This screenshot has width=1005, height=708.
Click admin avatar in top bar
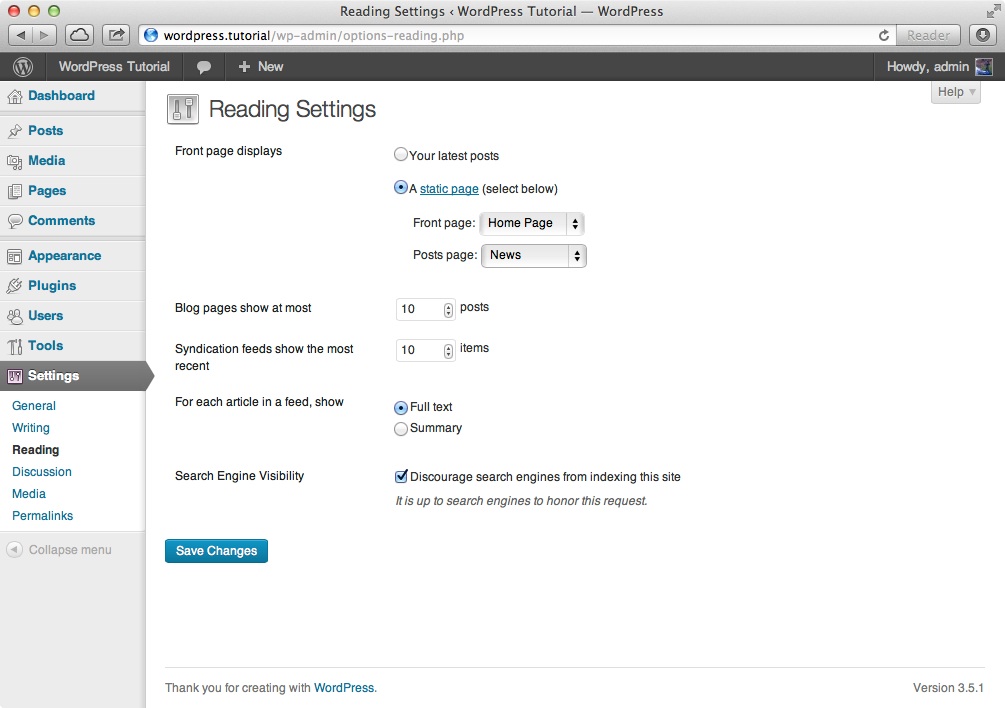(983, 67)
